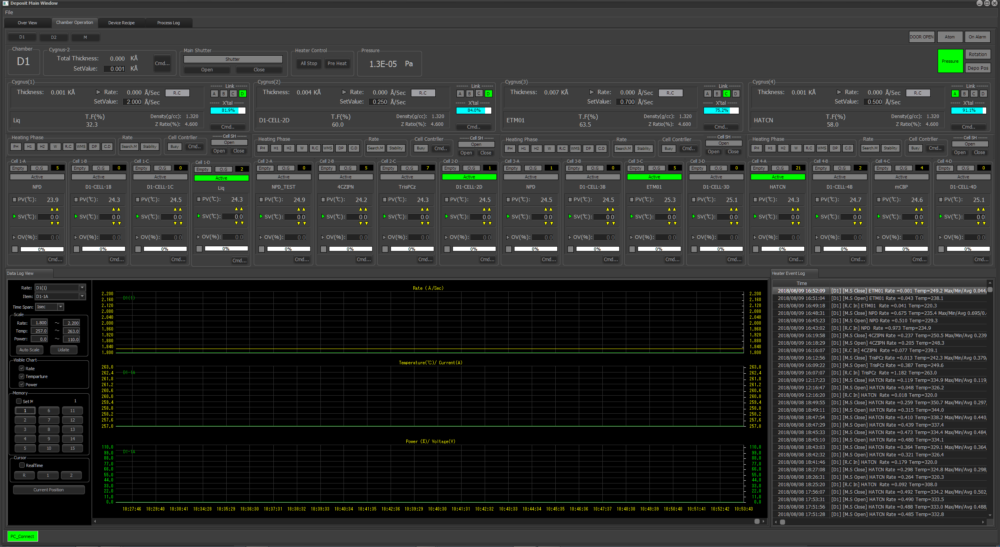This screenshot has height=547, width=1000.
Task: Click the Atom button
Action: 950,37
